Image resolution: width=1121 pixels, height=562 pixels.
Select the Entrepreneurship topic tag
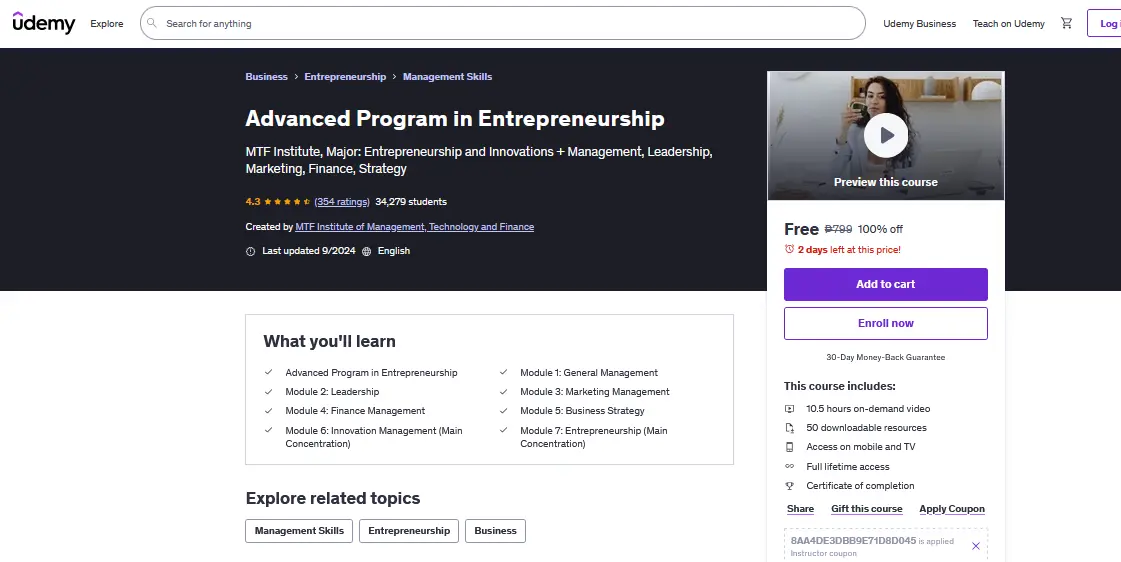409,531
